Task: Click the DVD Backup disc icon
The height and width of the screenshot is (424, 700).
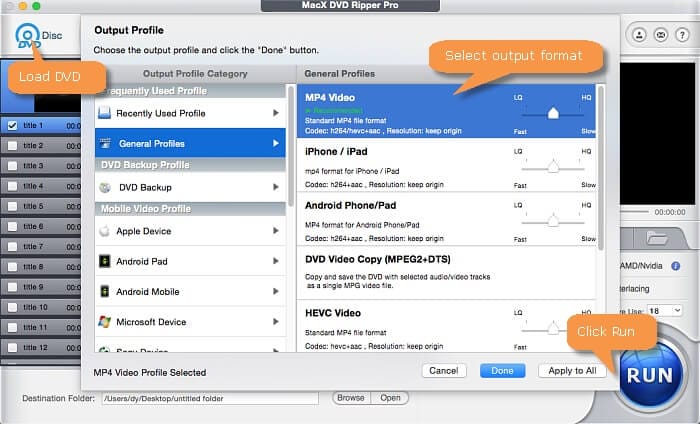Action: pyautogui.click(x=105, y=187)
